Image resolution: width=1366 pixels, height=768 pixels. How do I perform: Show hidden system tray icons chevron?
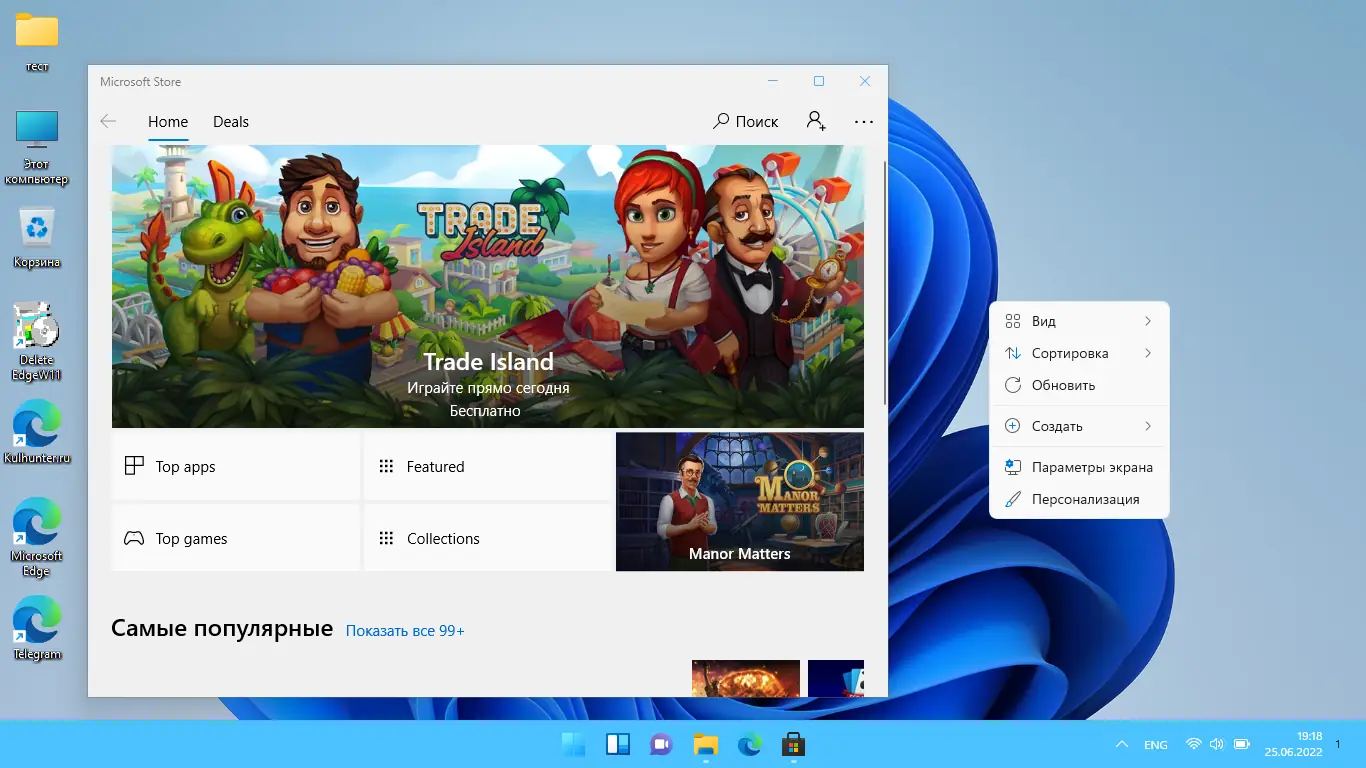[x=1121, y=745]
